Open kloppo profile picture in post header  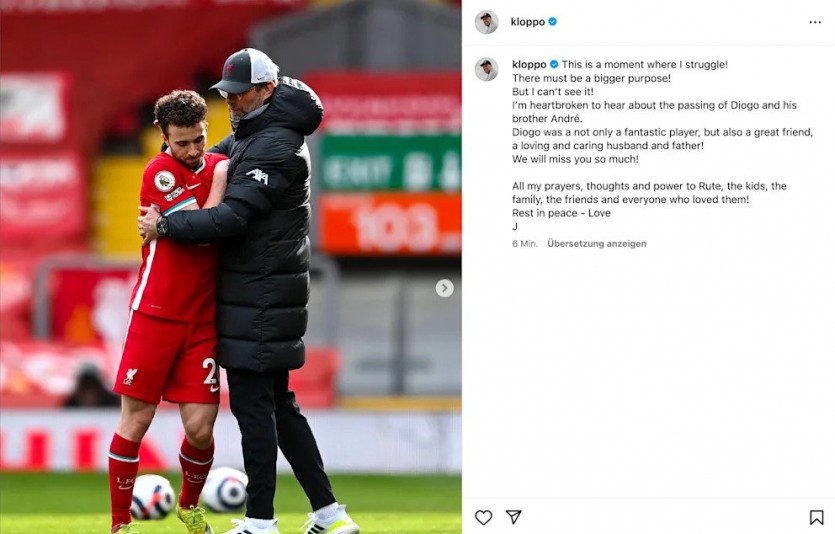tap(486, 22)
